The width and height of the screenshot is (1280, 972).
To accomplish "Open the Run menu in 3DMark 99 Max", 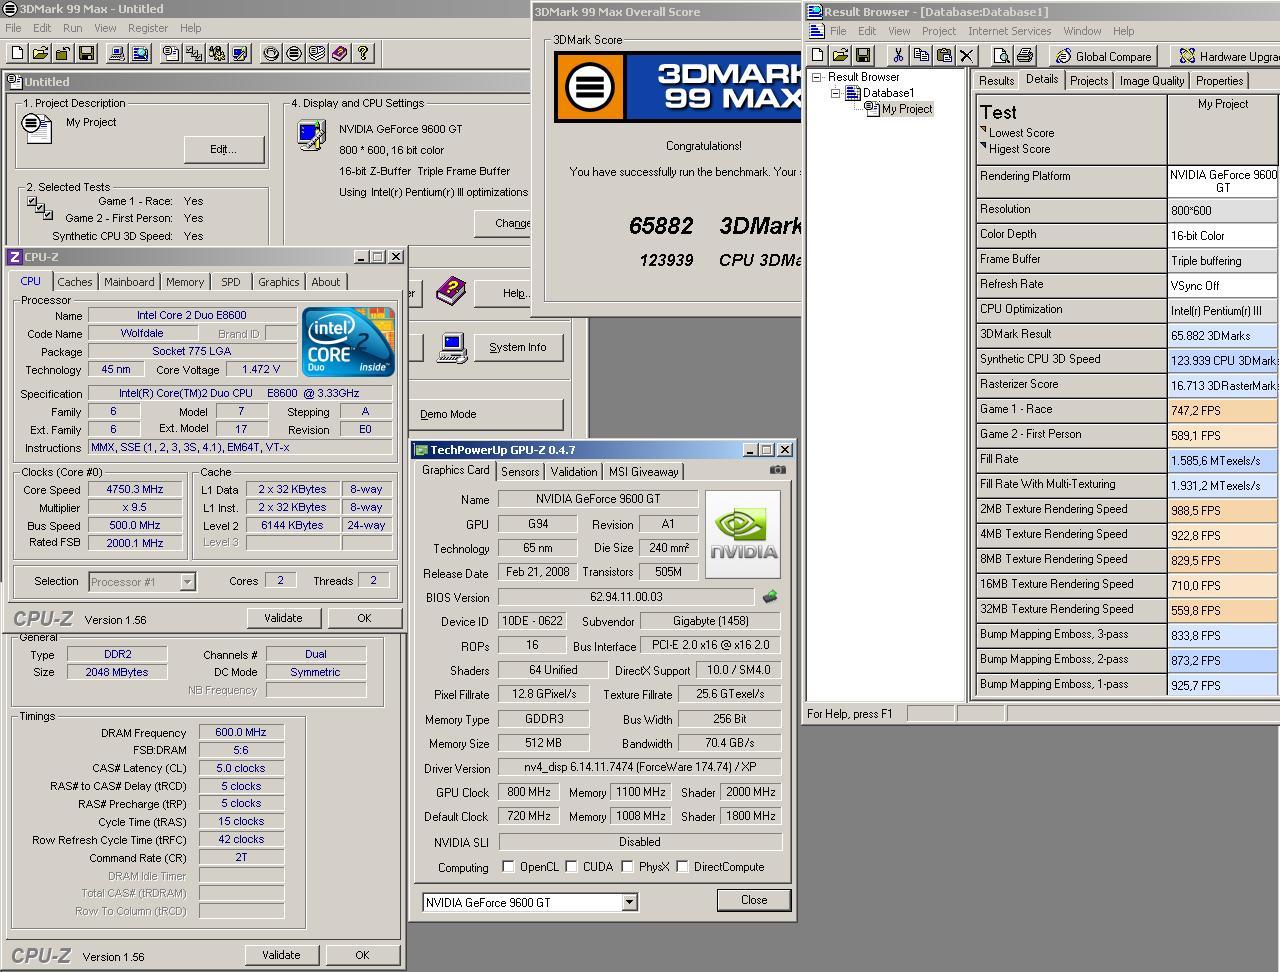I will 72,28.
